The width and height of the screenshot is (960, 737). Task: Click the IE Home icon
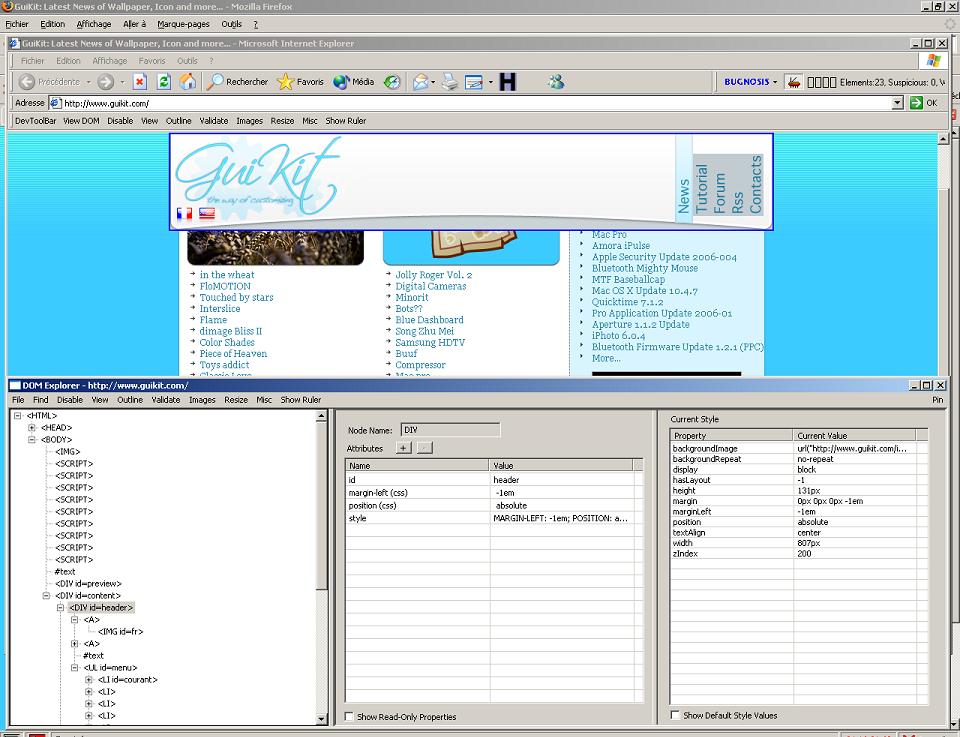click(x=187, y=81)
